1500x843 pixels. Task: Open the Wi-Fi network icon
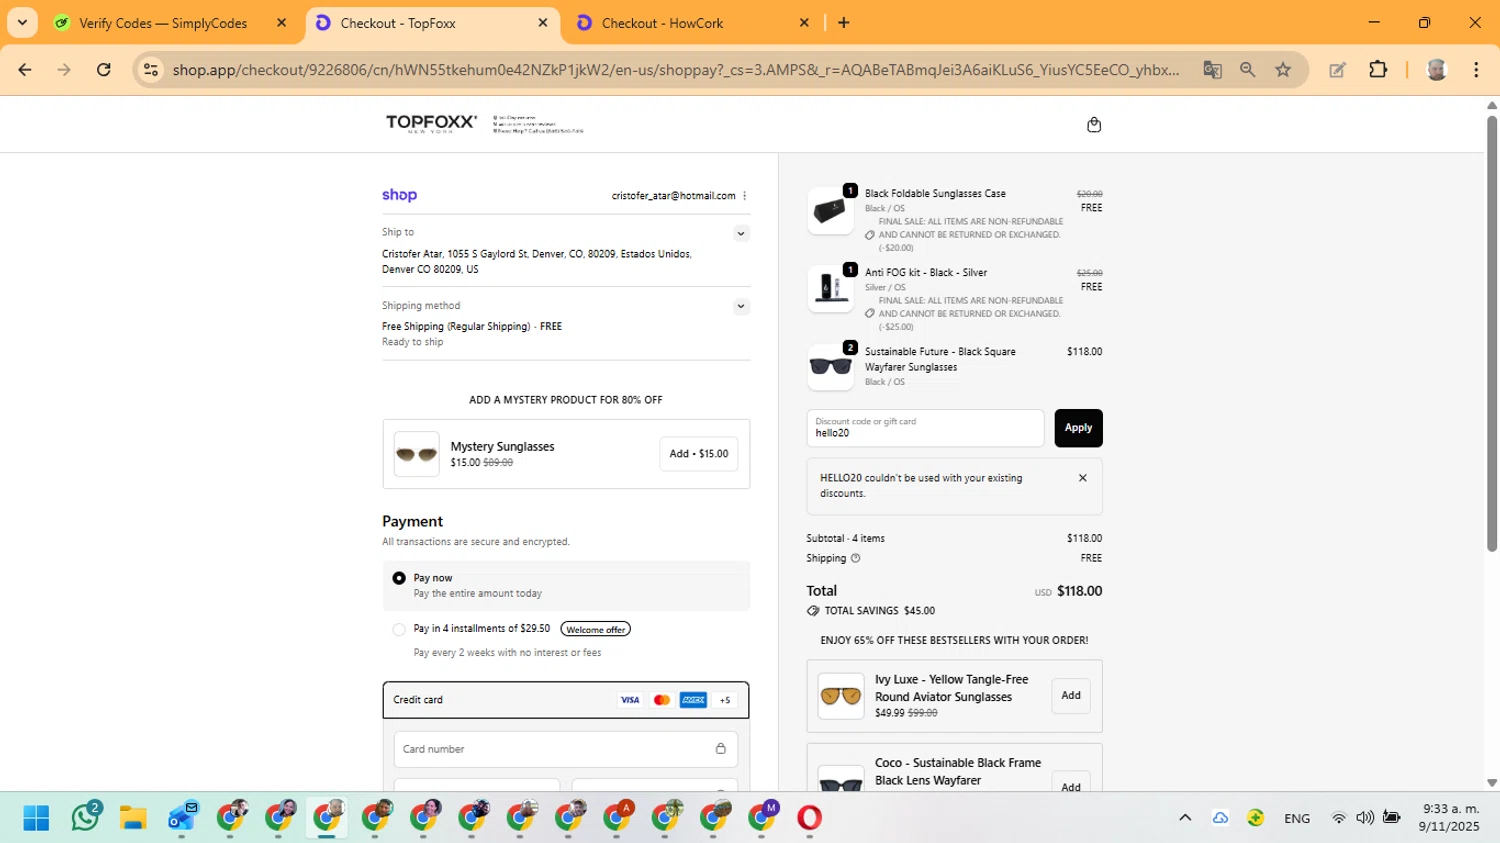pyautogui.click(x=1338, y=818)
